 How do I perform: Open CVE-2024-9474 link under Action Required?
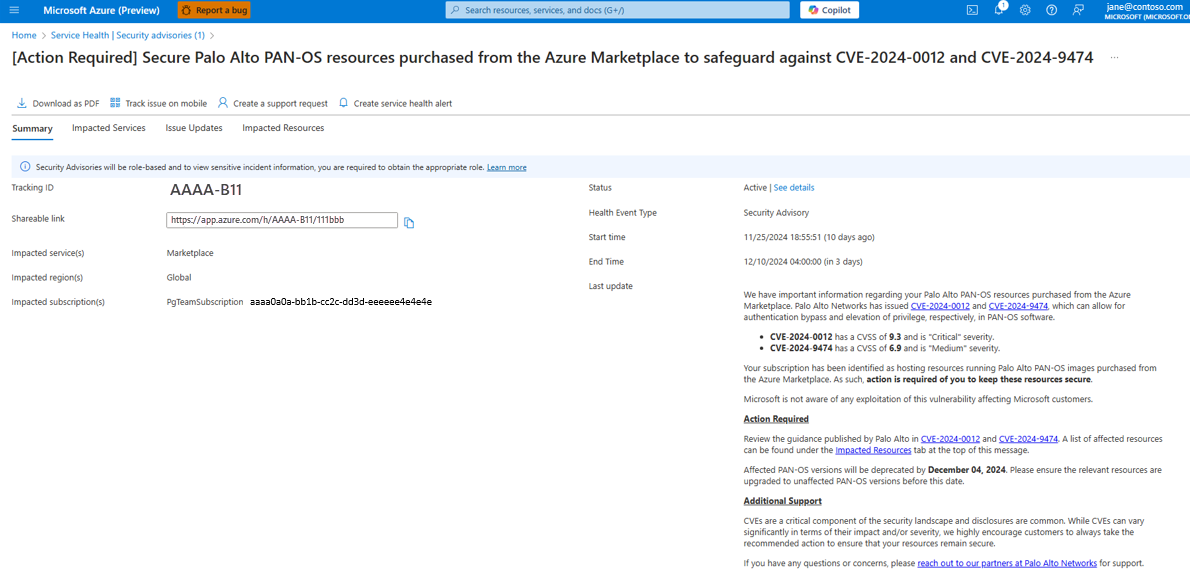point(1028,438)
